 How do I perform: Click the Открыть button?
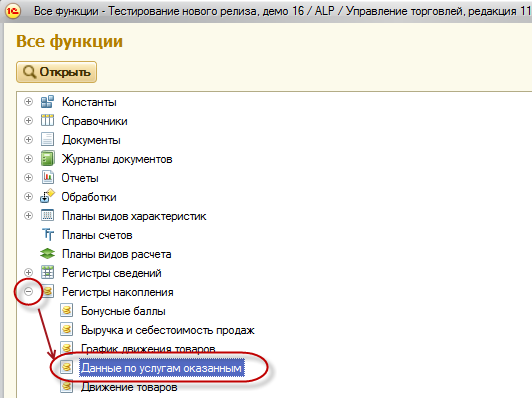pyautogui.click(x=56, y=72)
